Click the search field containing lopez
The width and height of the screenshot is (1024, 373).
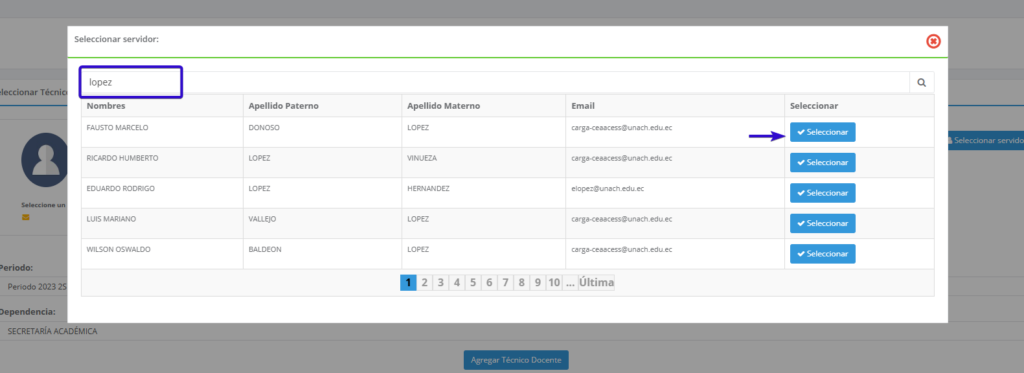pyautogui.click(x=495, y=83)
